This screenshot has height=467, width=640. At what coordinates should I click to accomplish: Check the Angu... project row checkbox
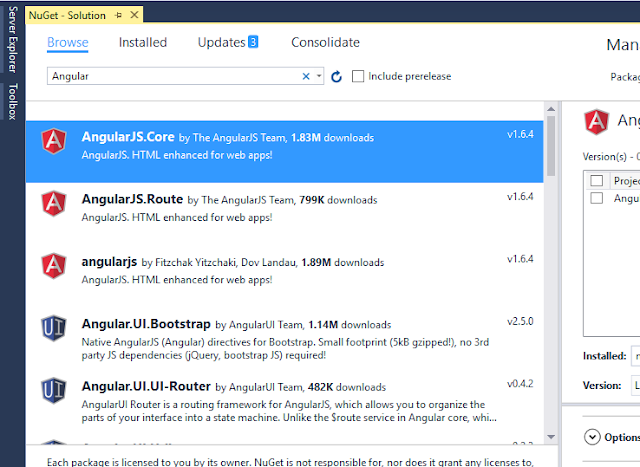click(x=596, y=198)
